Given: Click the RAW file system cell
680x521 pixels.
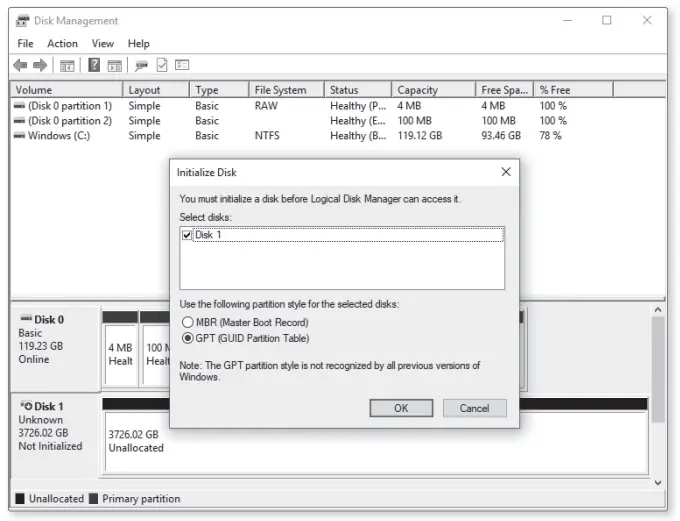Looking at the screenshot, I should click(266, 106).
